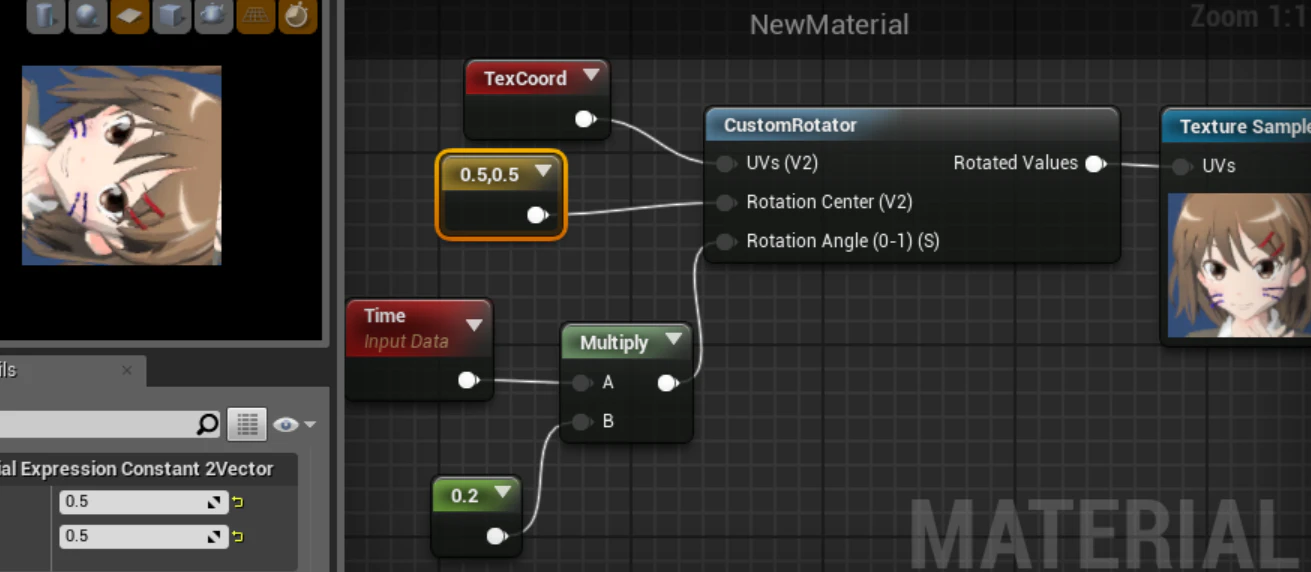The height and width of the screenshot is (572, 1311).
Task: Select the Texture Sample node header
Action: click(1237, 126)
